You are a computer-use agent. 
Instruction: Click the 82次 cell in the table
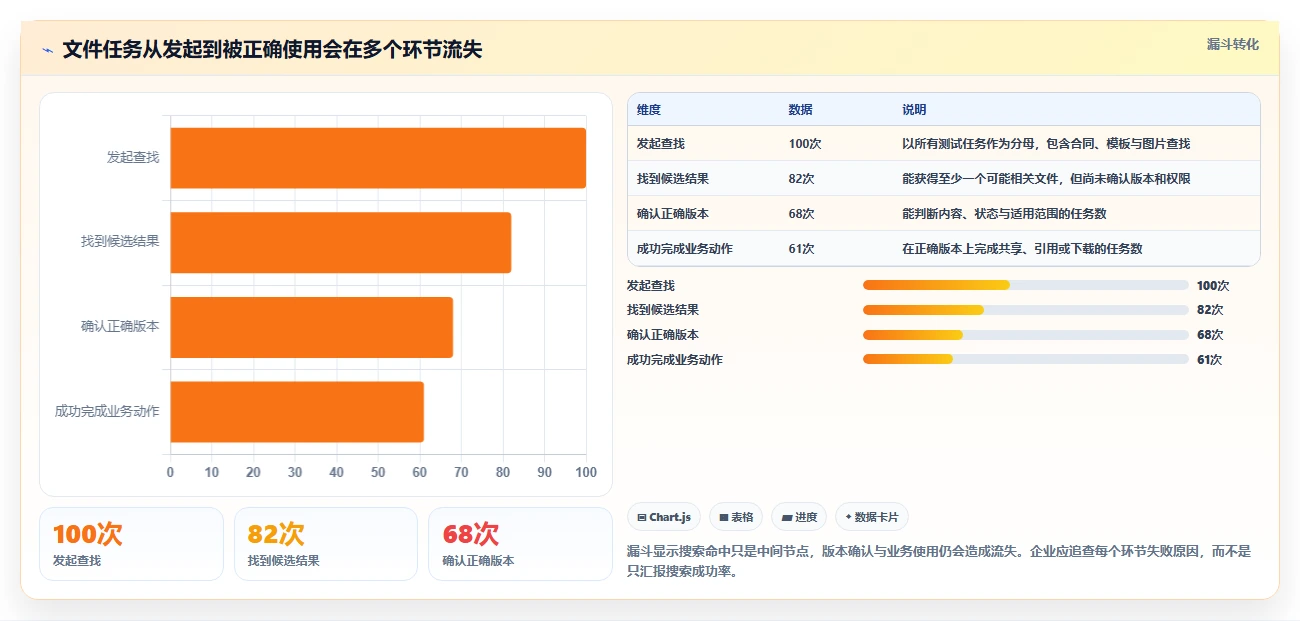tap(802, 179)
